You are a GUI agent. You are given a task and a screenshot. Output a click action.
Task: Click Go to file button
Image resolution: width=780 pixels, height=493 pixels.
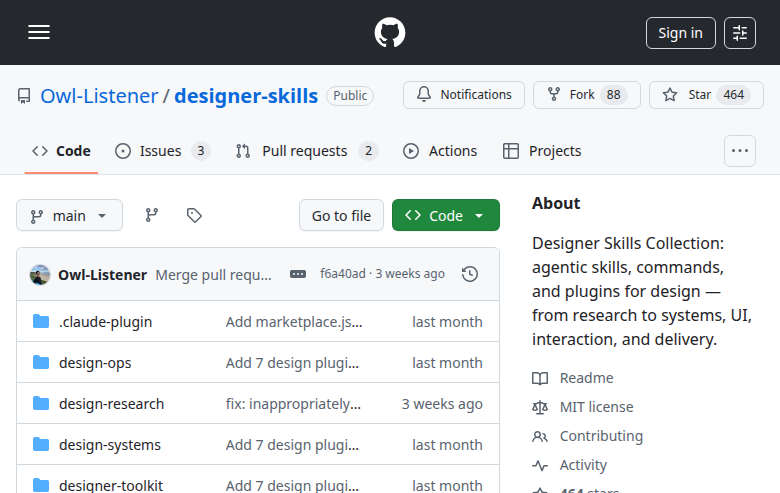341,215
